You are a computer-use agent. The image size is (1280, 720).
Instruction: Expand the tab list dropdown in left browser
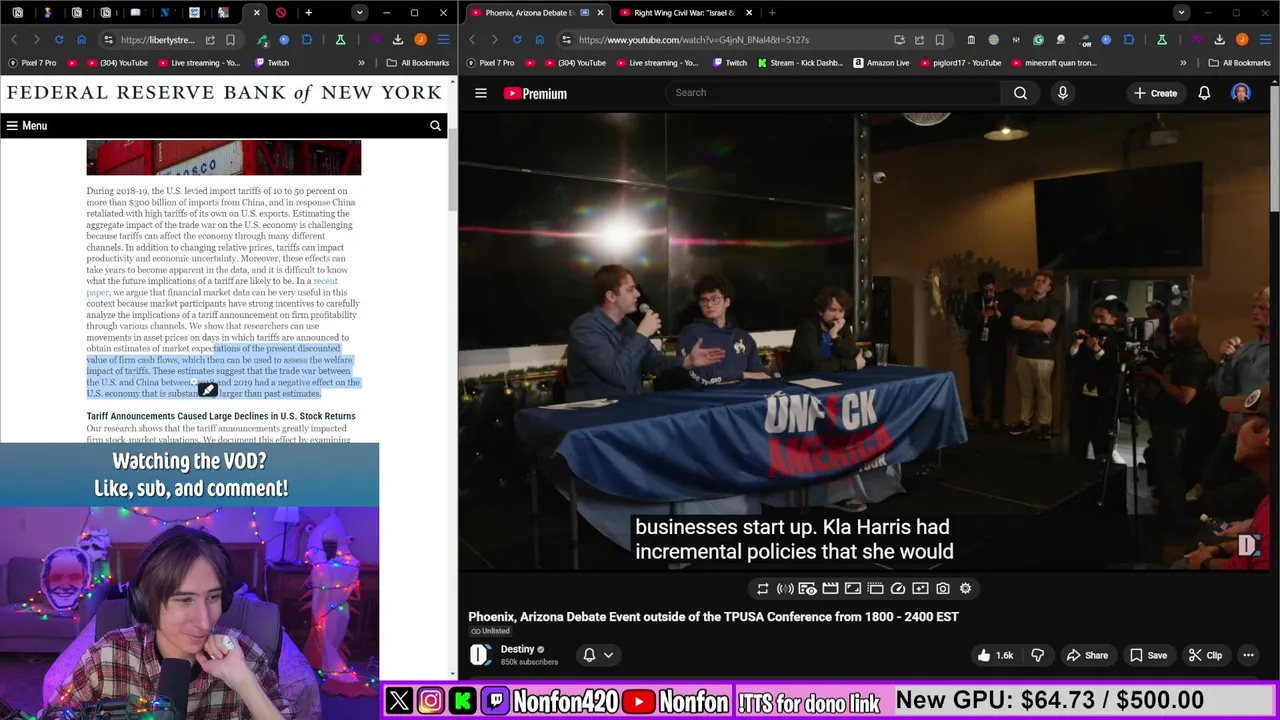pos(359,13)
